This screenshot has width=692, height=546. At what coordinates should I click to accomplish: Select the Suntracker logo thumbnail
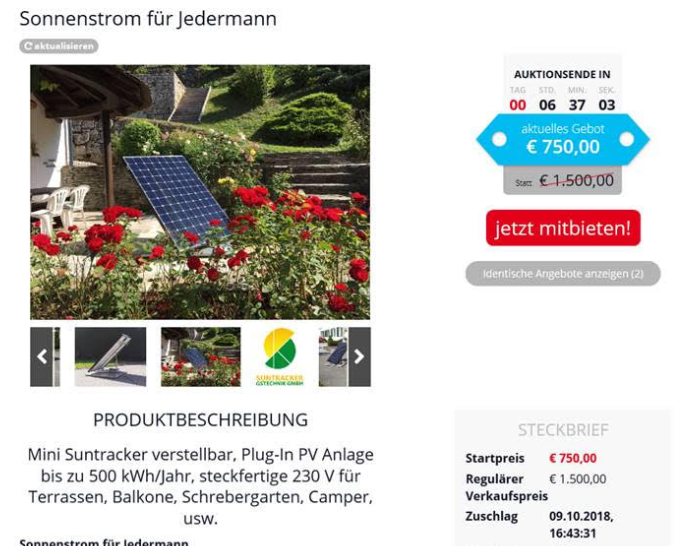(280, 357)
